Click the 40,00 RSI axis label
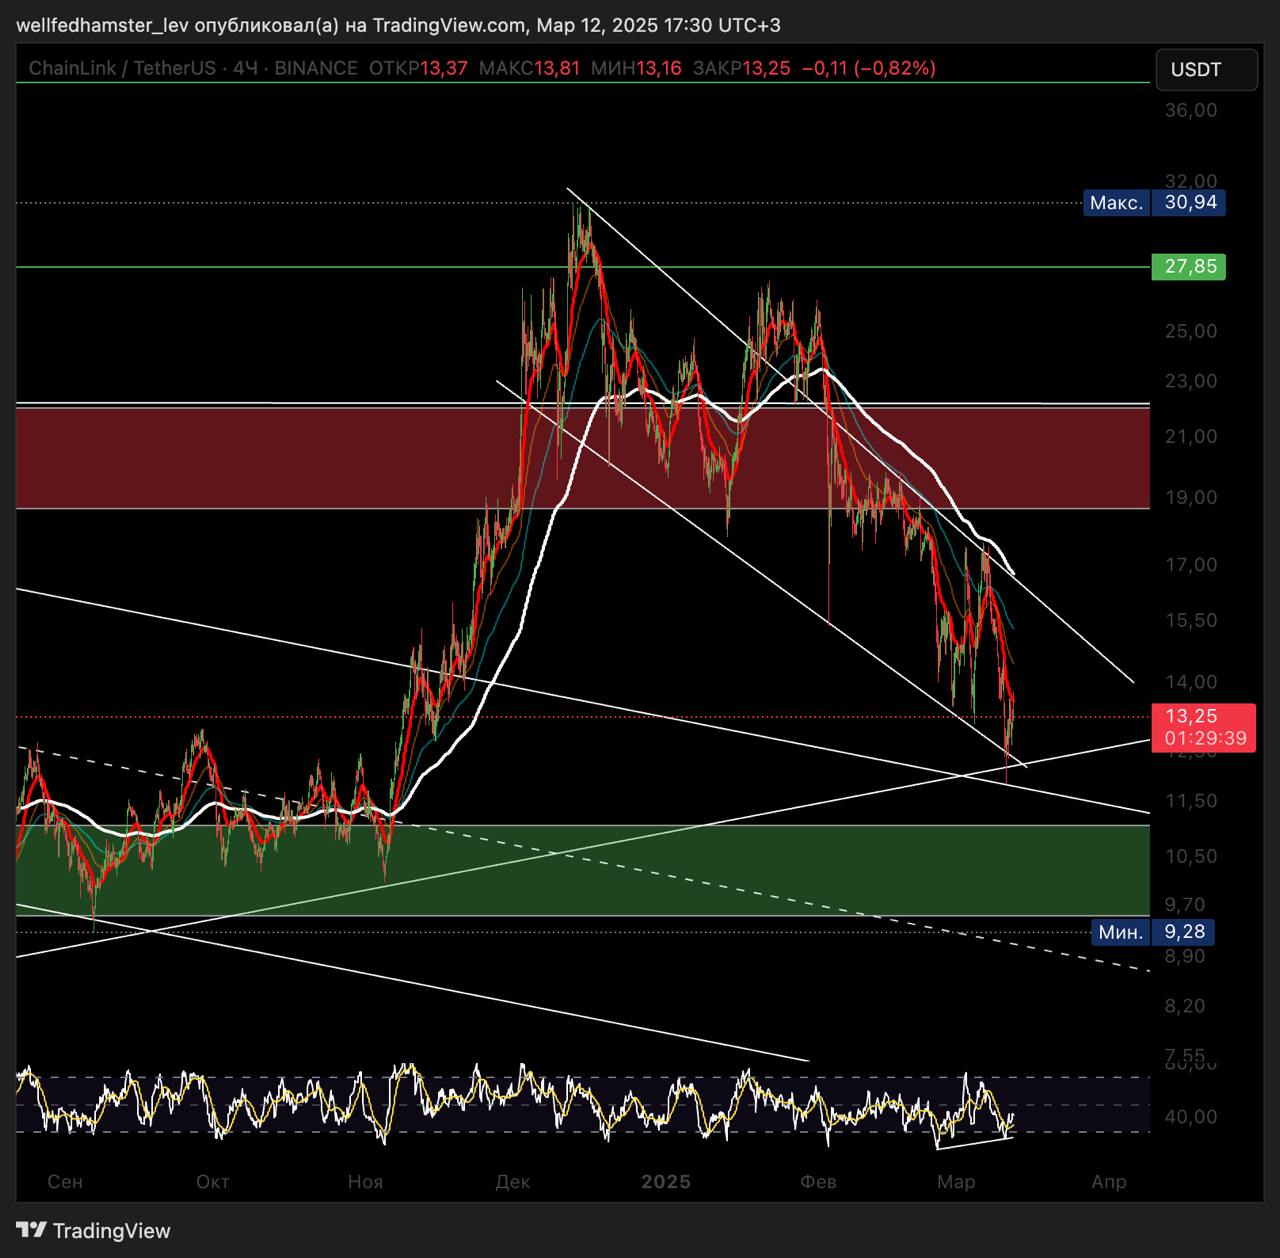Image resolution: width=1280 pixels, height=1258 pixels. [1191, 1117]
